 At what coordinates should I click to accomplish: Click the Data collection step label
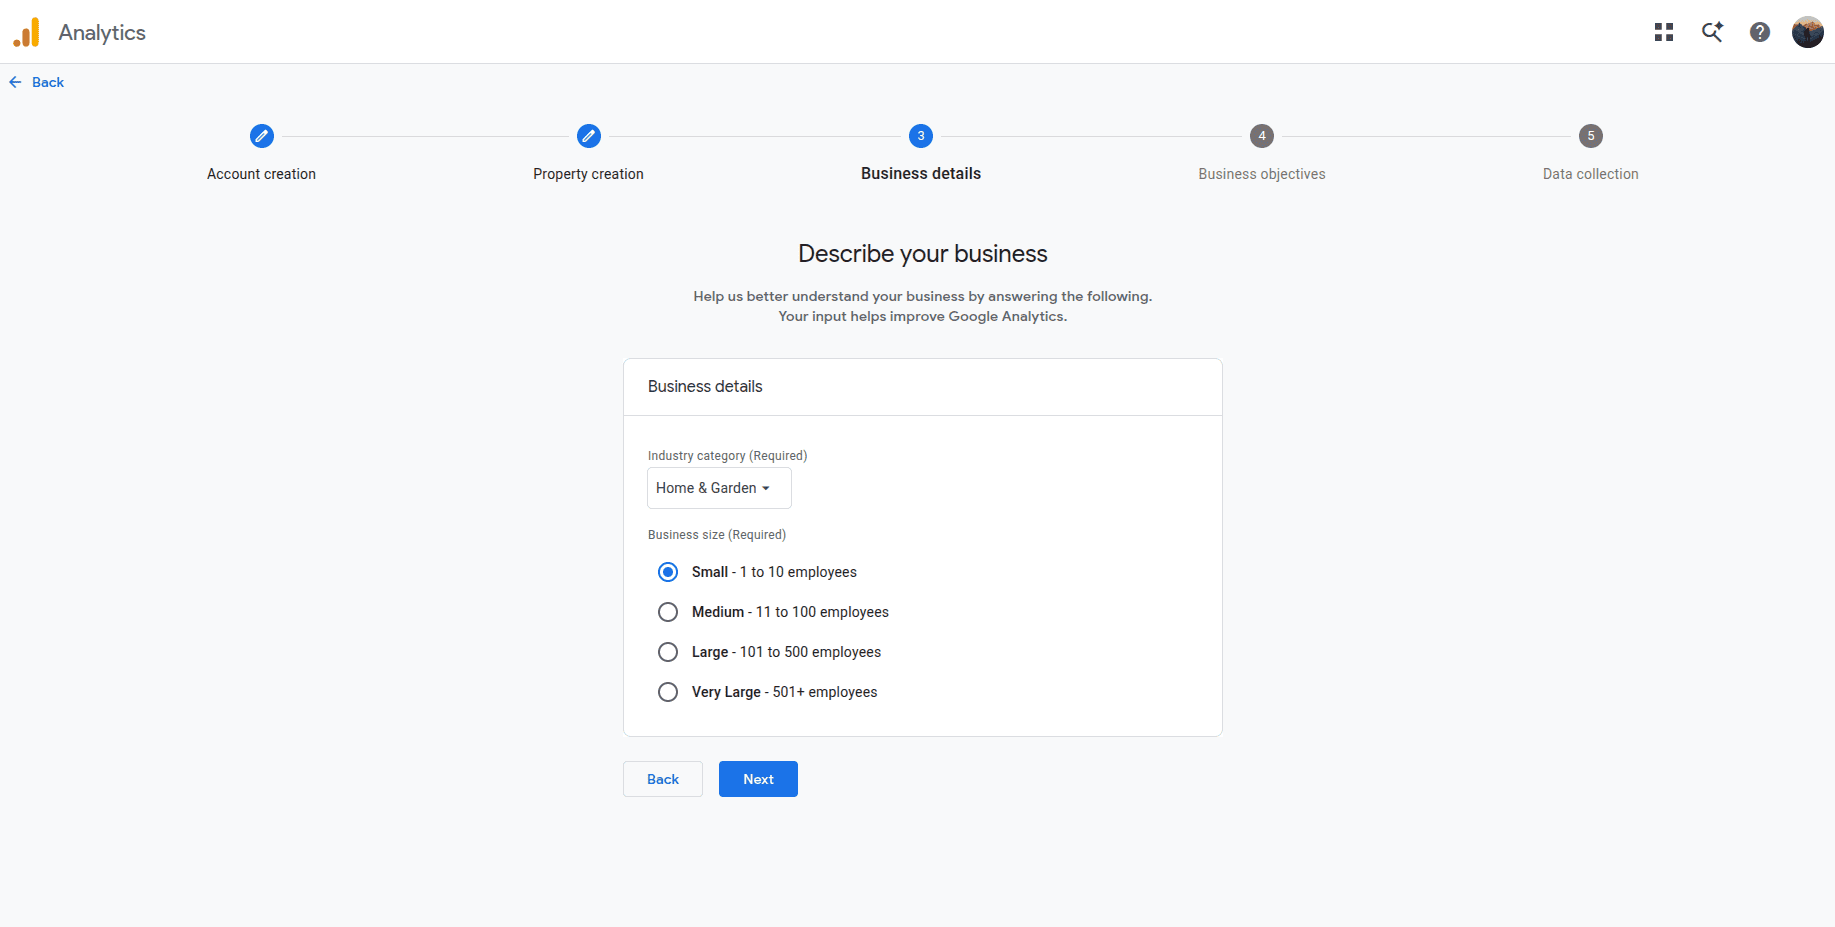[1591, 174]
